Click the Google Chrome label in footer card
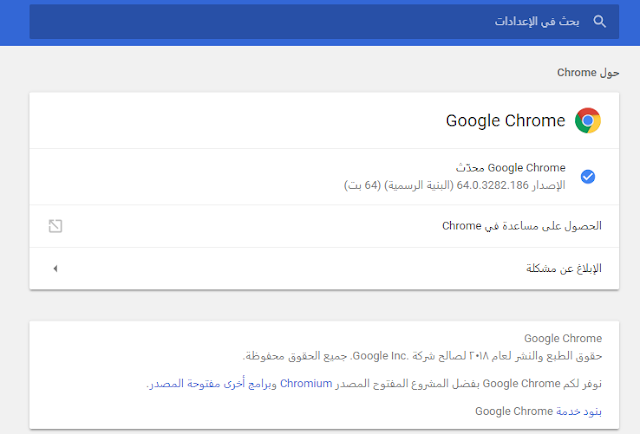Viewport: 640px width, 434px height. click(563, 338)
